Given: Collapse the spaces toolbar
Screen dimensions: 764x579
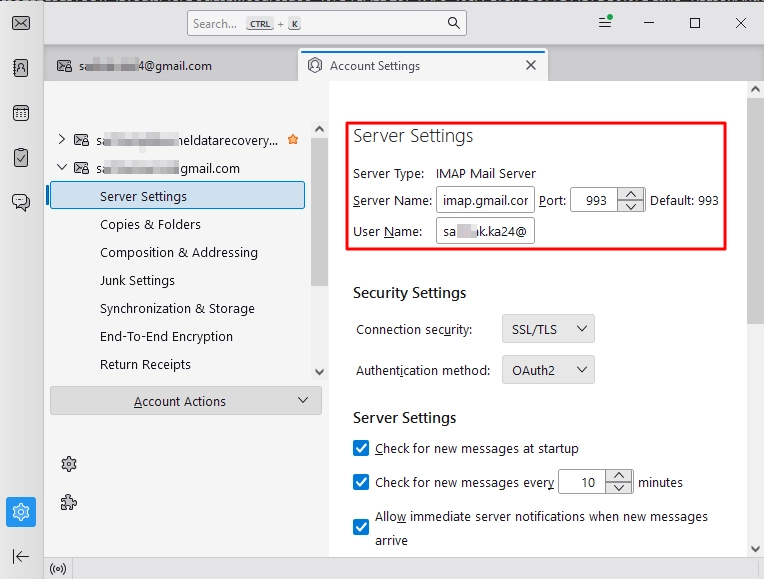Looking at the screenshot, I should 20,556.
